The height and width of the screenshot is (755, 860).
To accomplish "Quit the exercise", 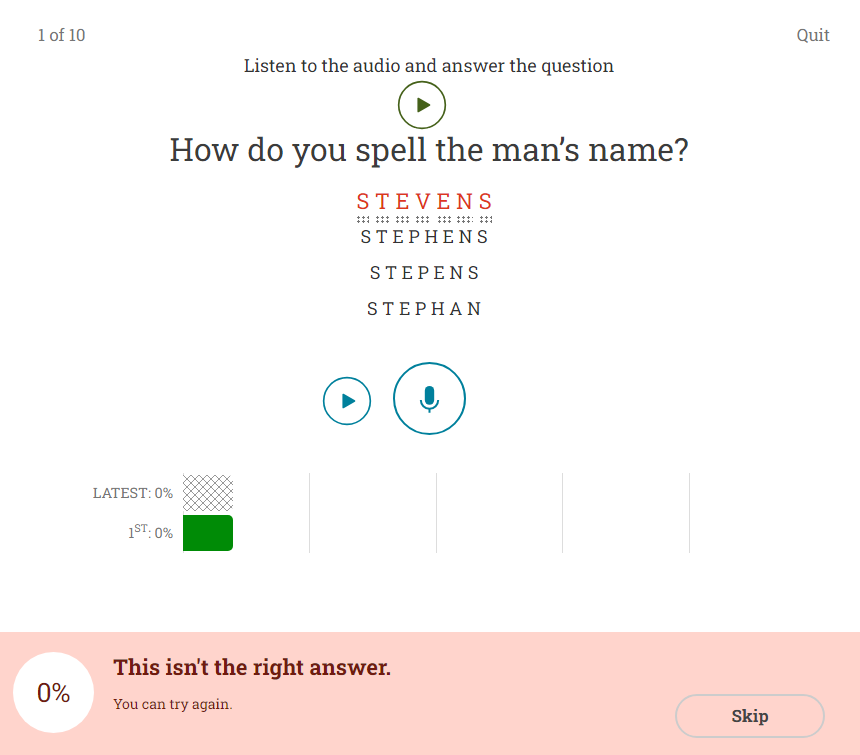I will click(812, 36).
